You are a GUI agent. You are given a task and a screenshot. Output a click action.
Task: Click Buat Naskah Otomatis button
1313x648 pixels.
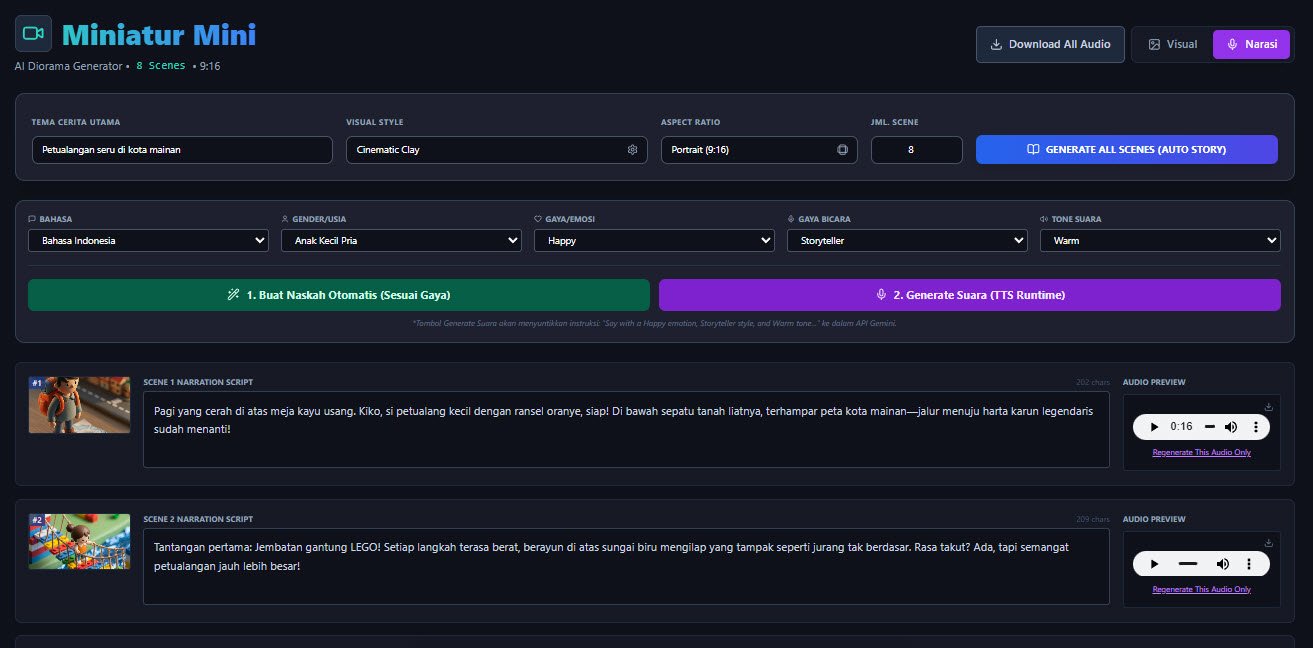pos(339,295)
